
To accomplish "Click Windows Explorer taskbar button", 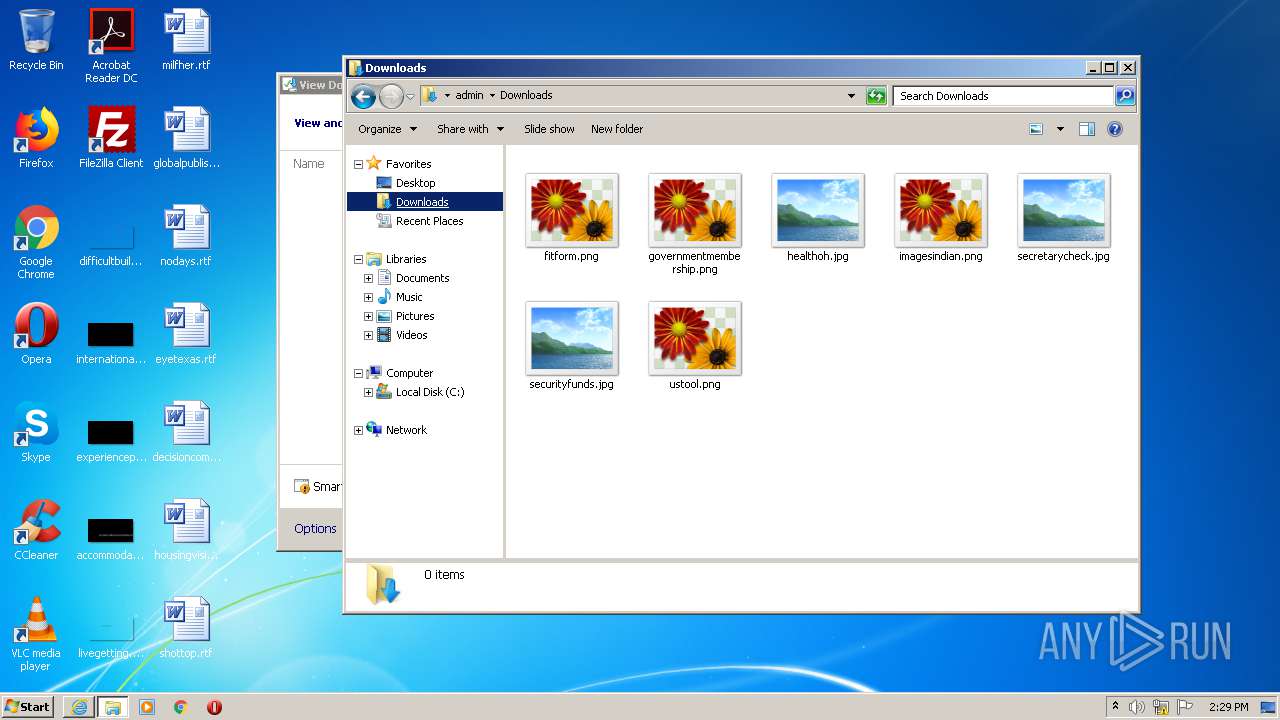I will 113,707.
